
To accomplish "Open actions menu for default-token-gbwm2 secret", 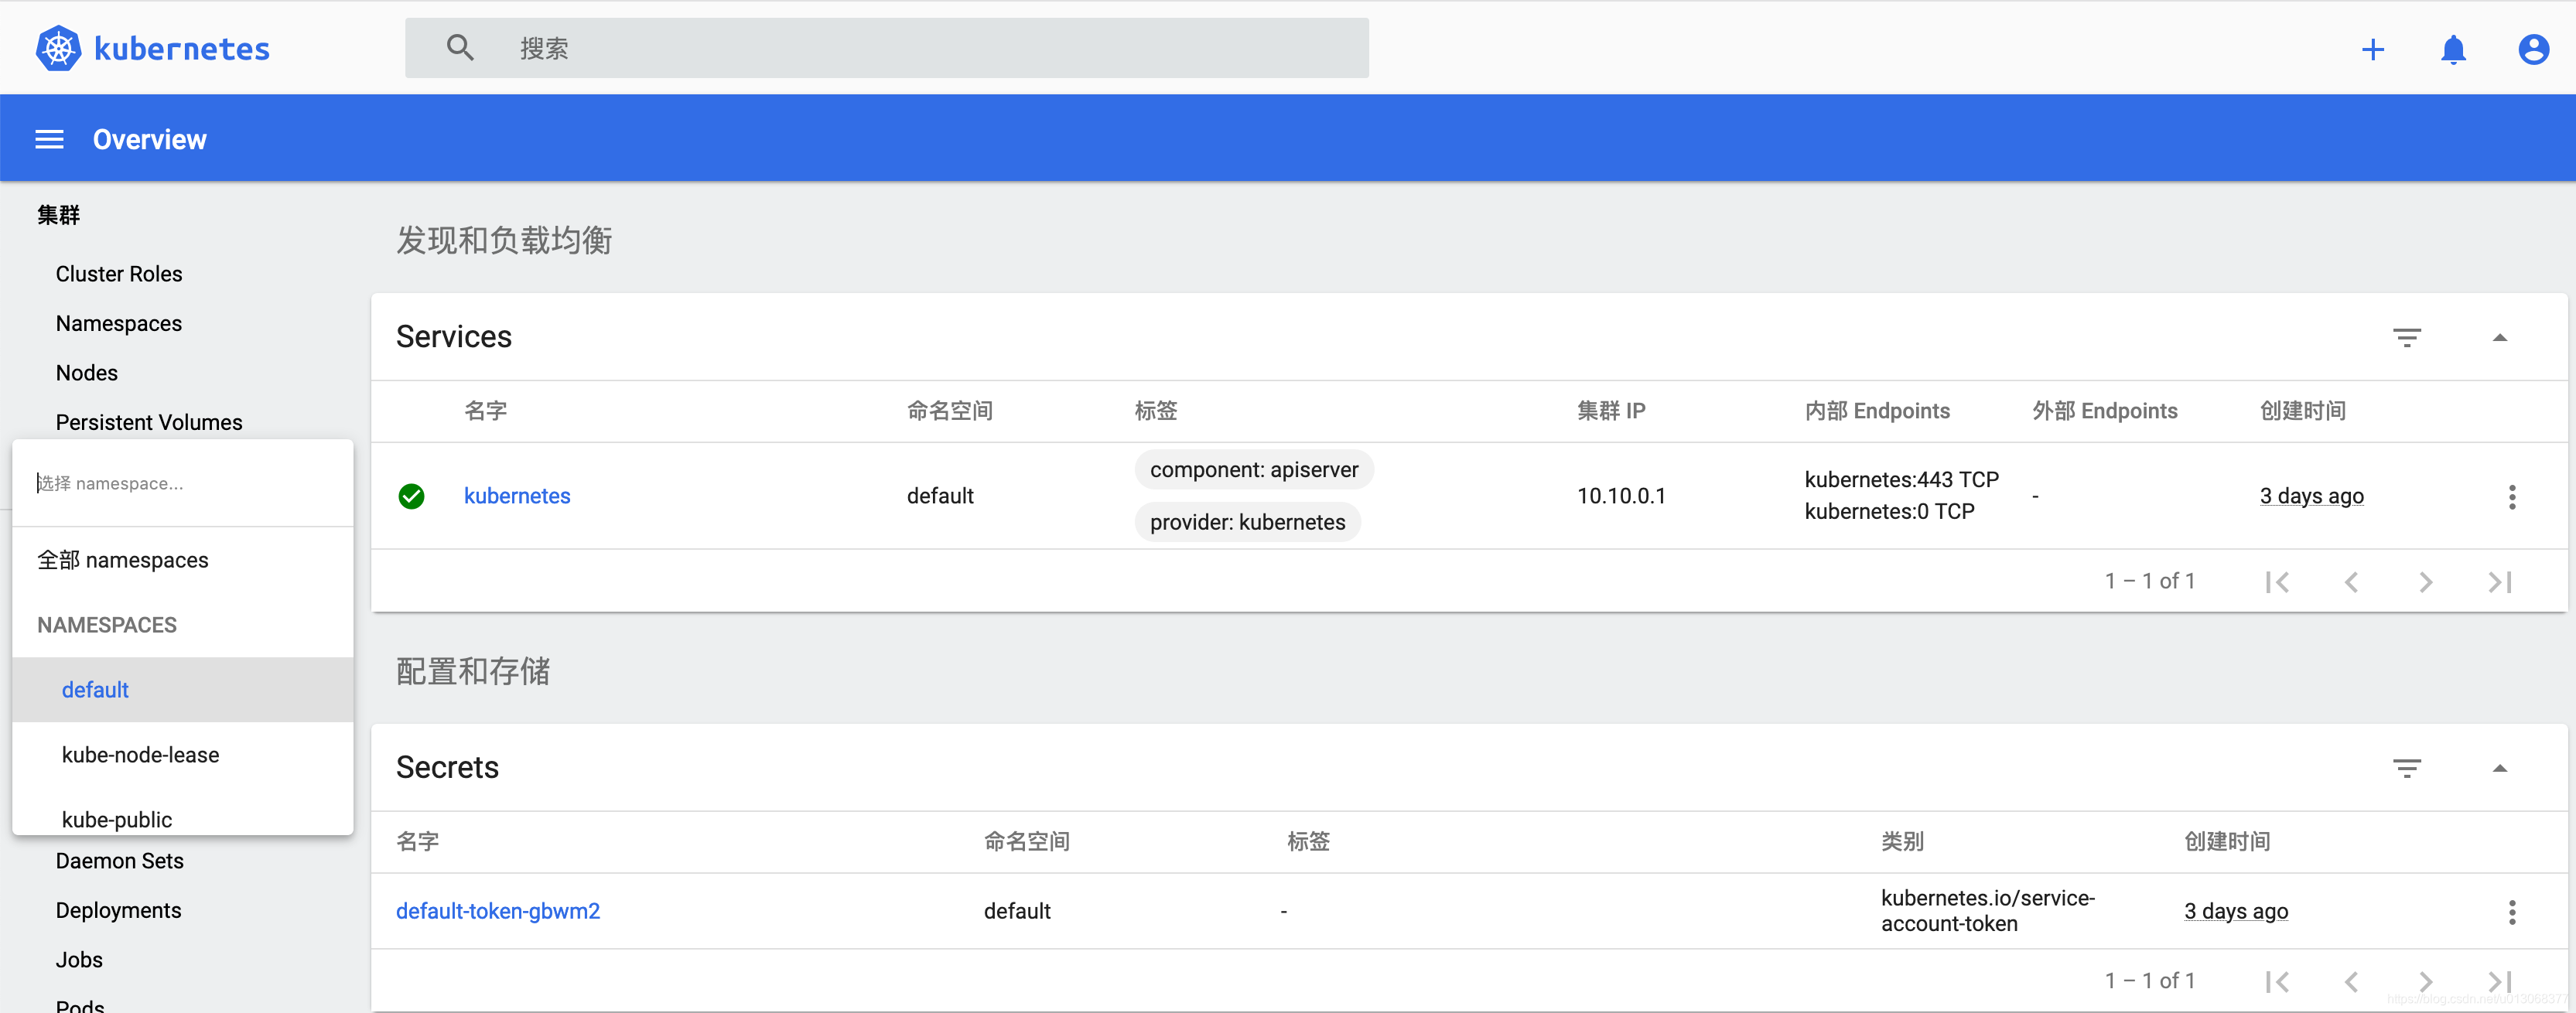I will [2511, 911].
